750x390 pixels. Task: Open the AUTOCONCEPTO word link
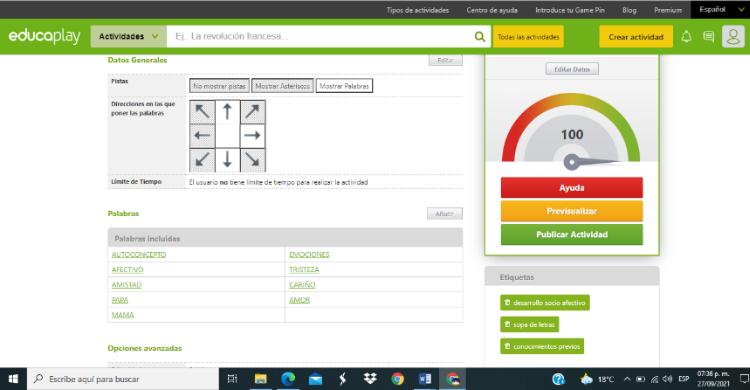139,255
